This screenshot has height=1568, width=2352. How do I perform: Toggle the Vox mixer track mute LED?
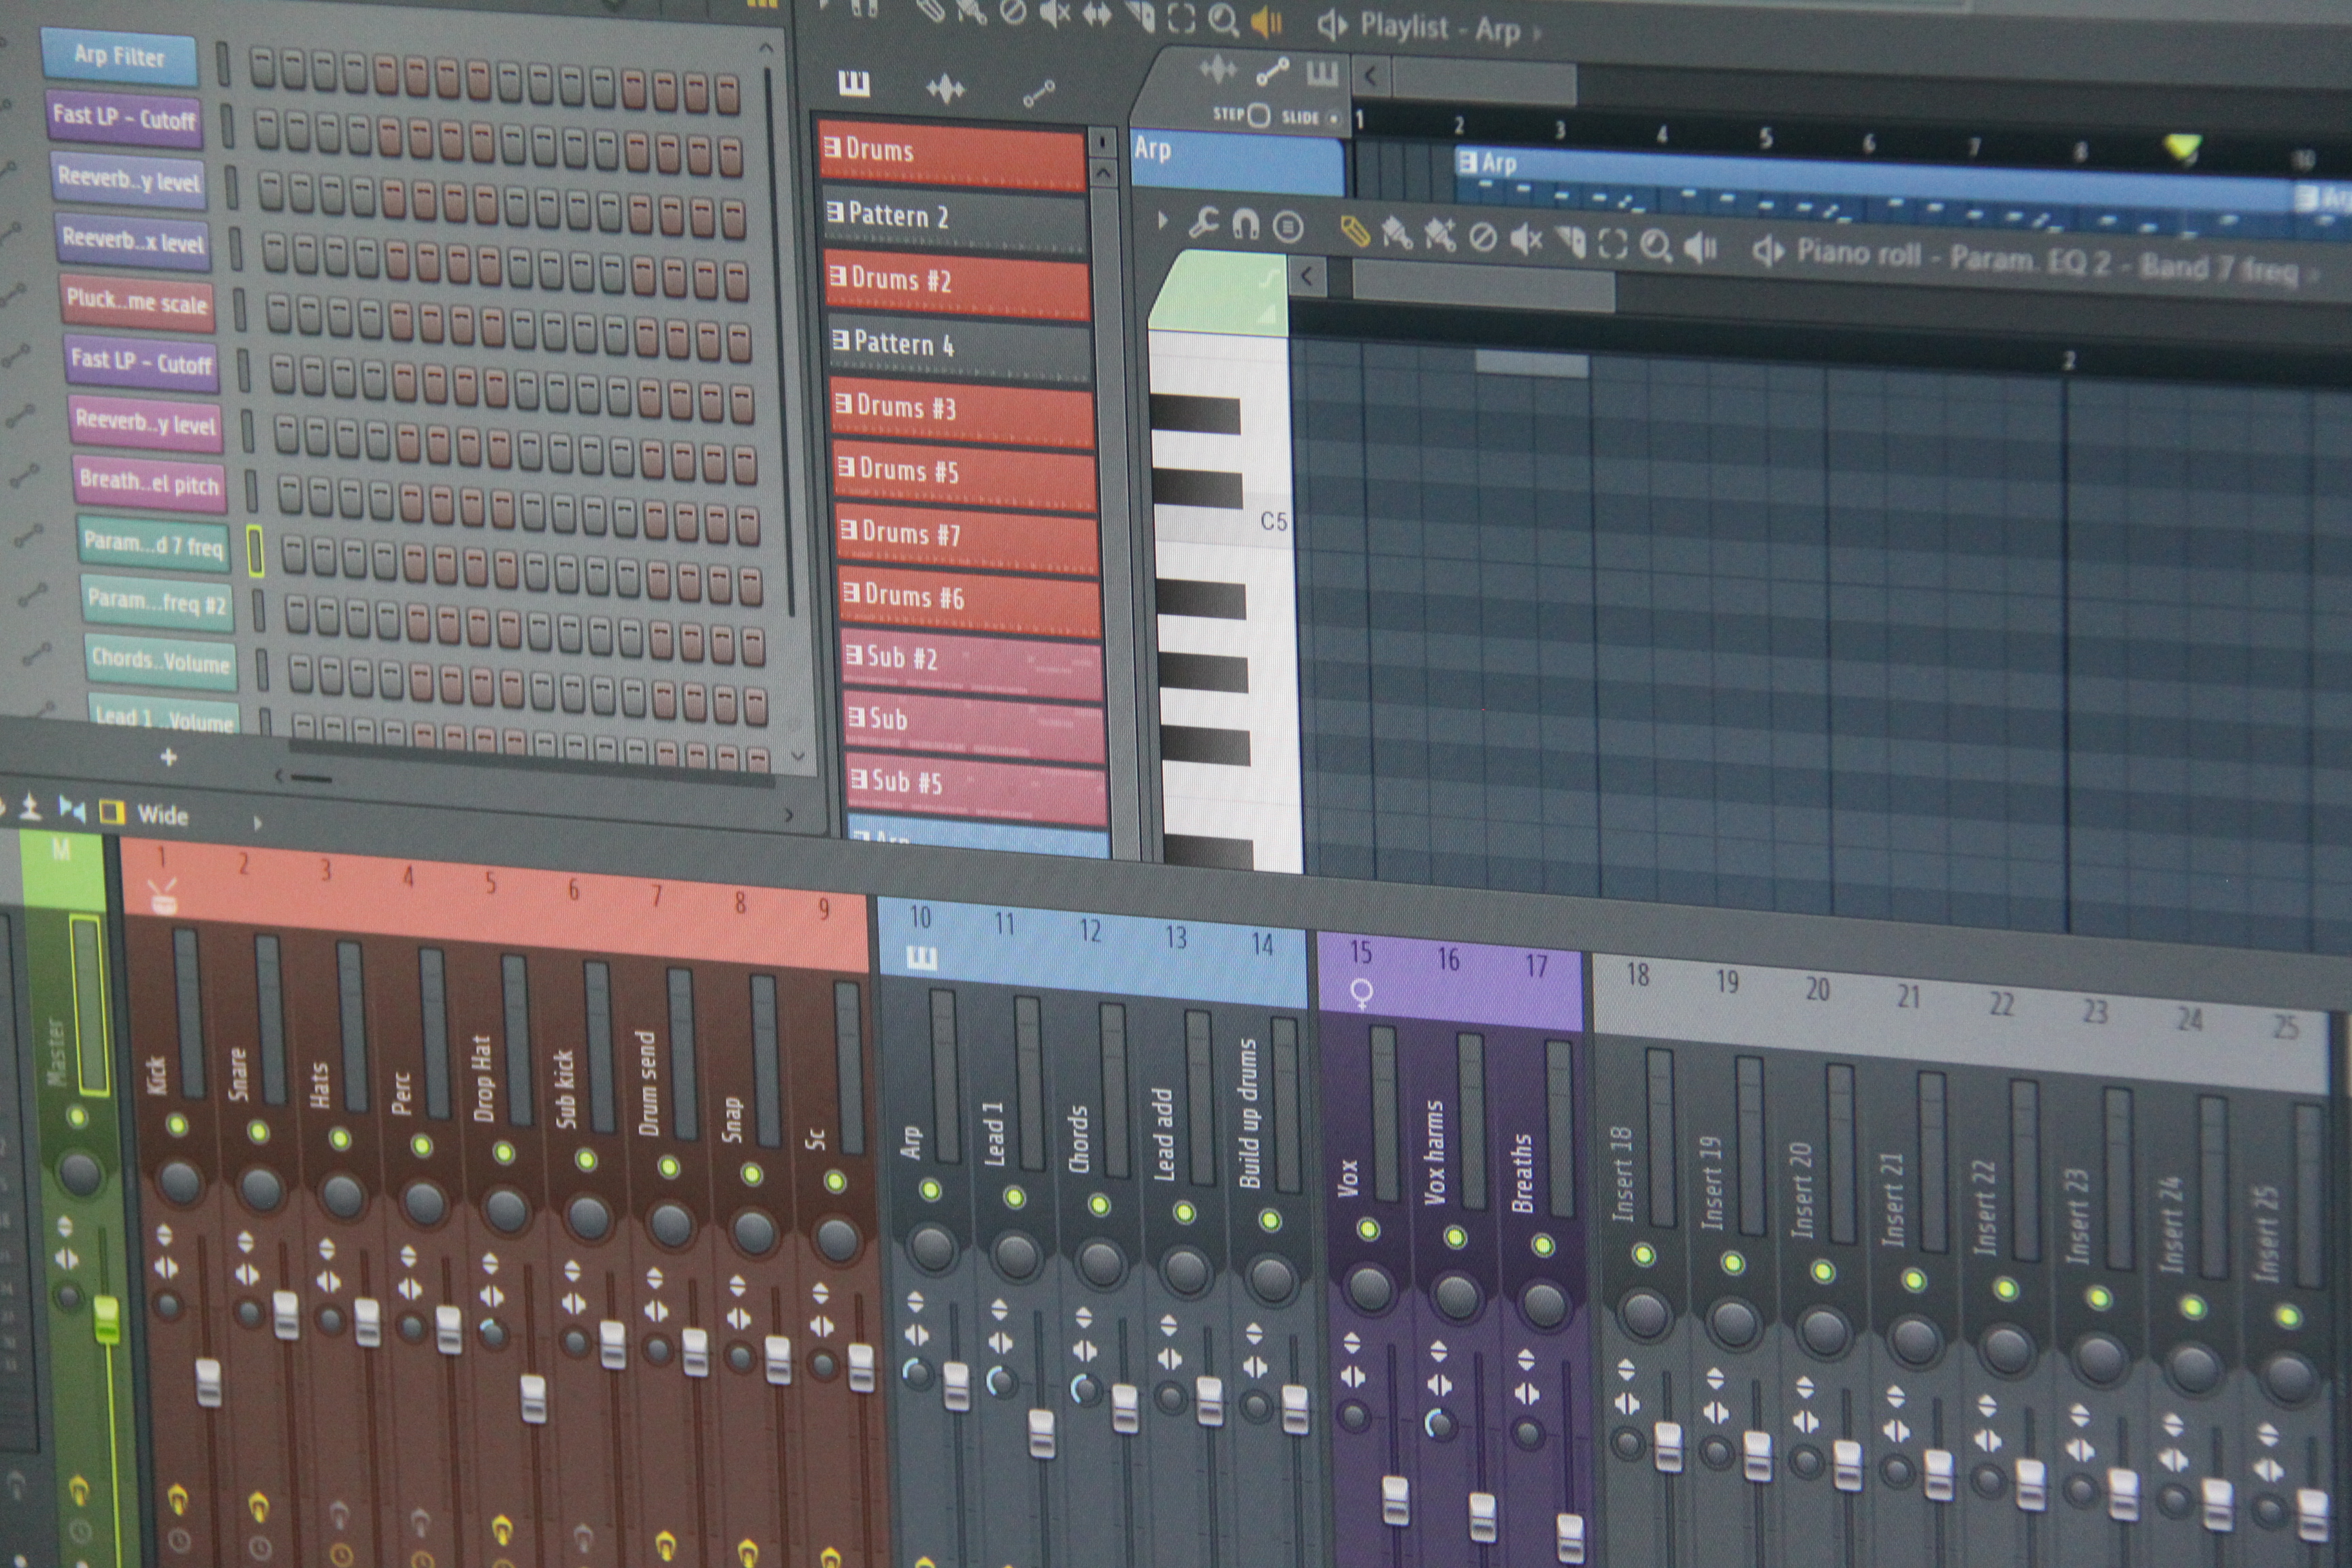click(x=1368, y=1229)
